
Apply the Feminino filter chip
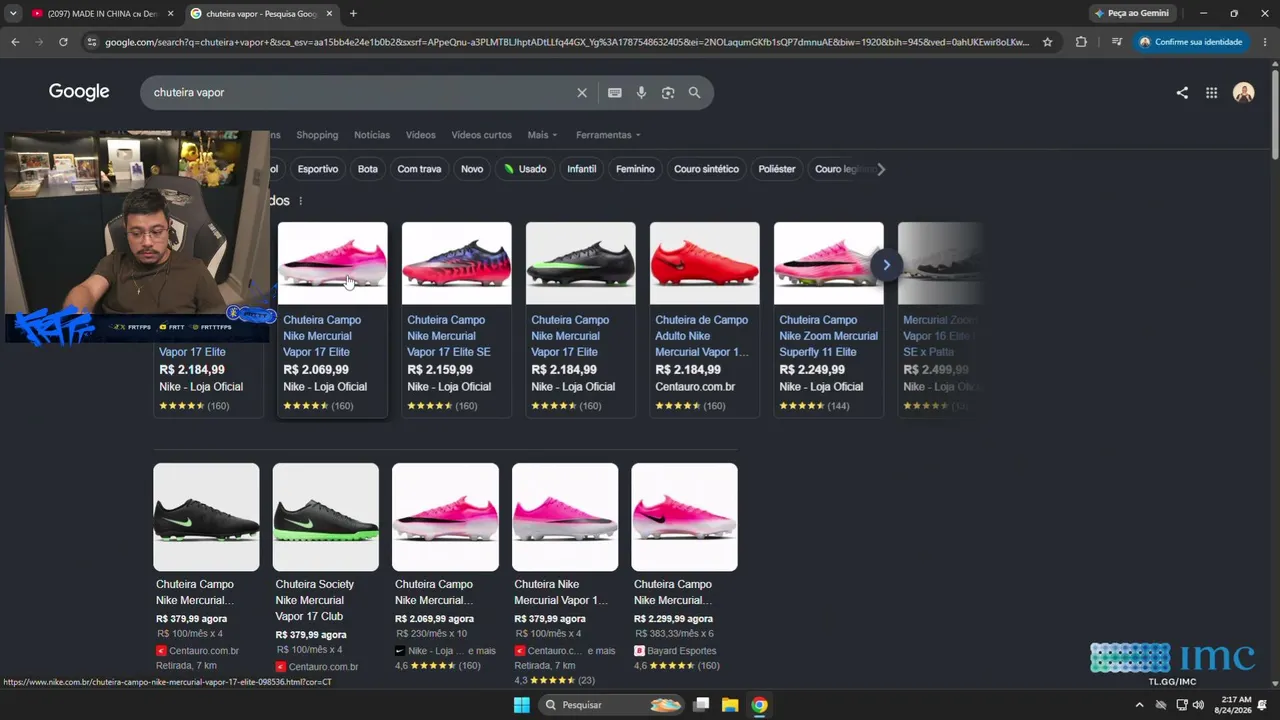pos(635,169)
